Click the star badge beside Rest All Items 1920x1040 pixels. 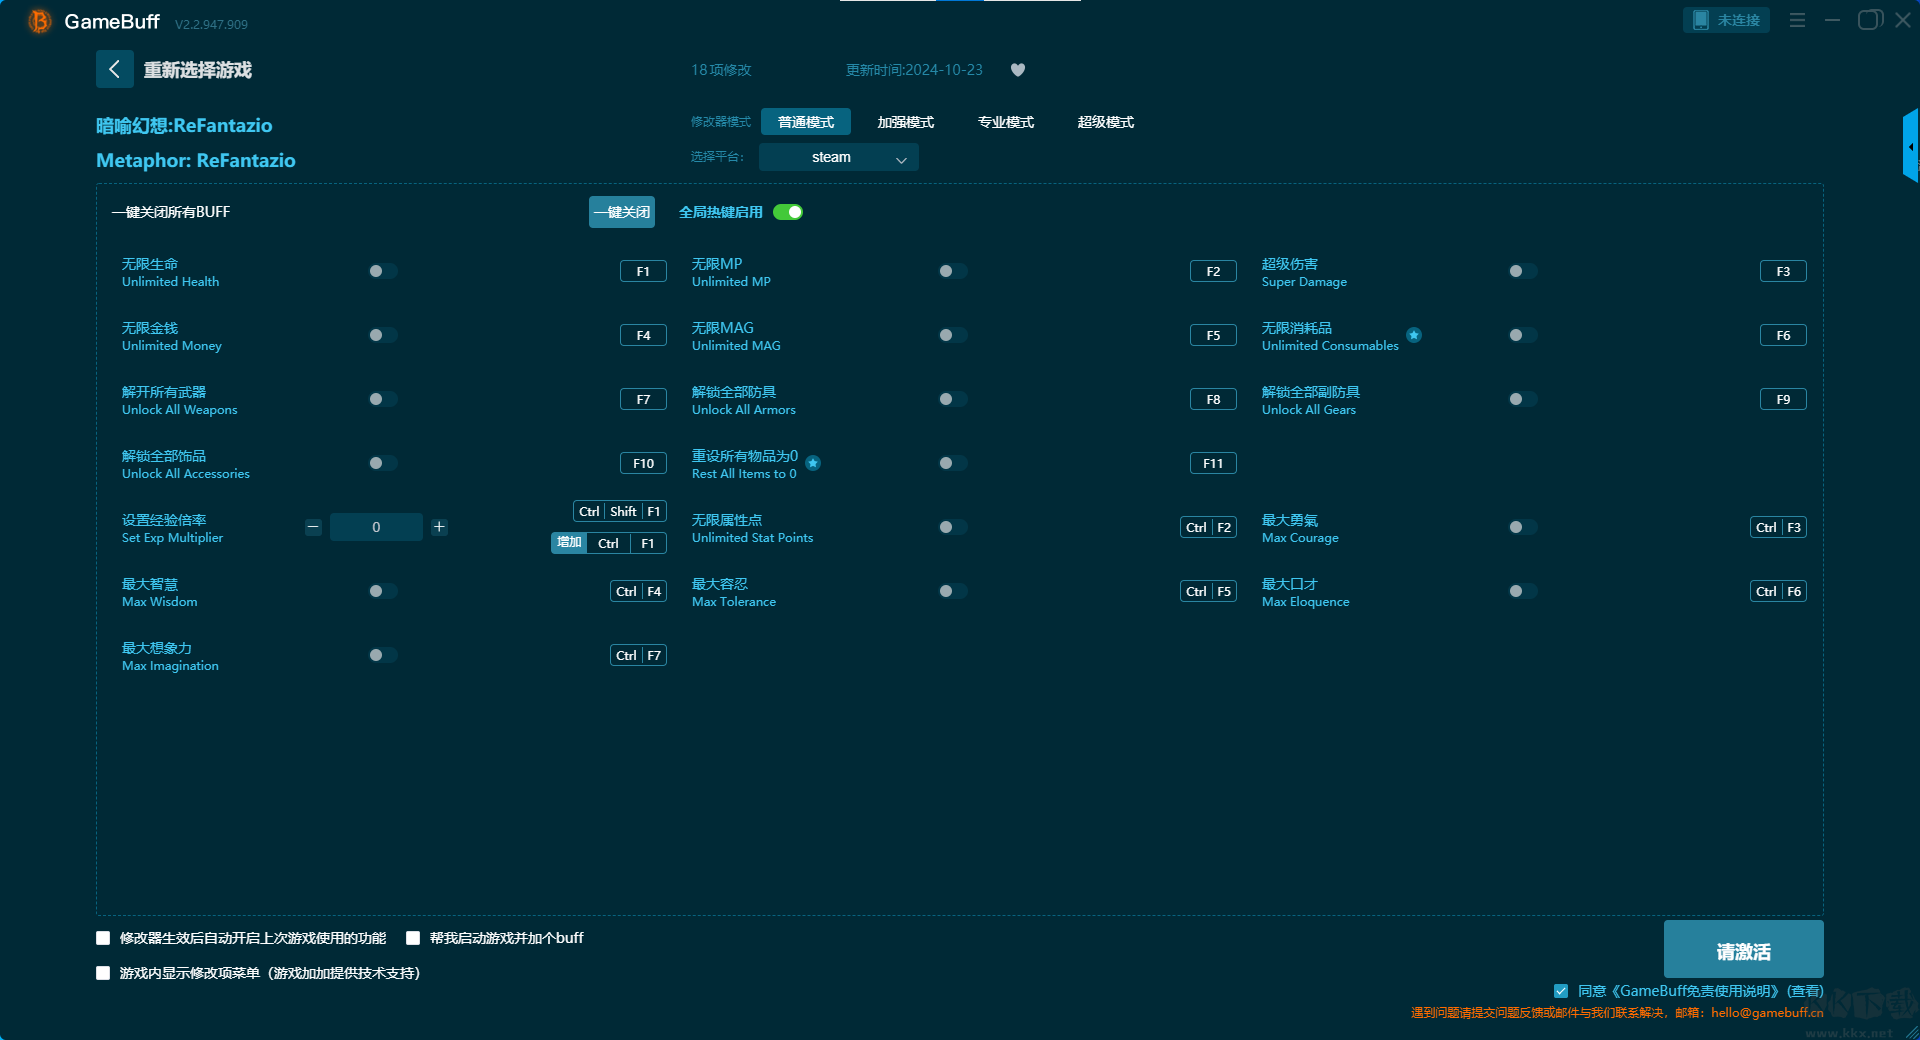tap(813, 463)
